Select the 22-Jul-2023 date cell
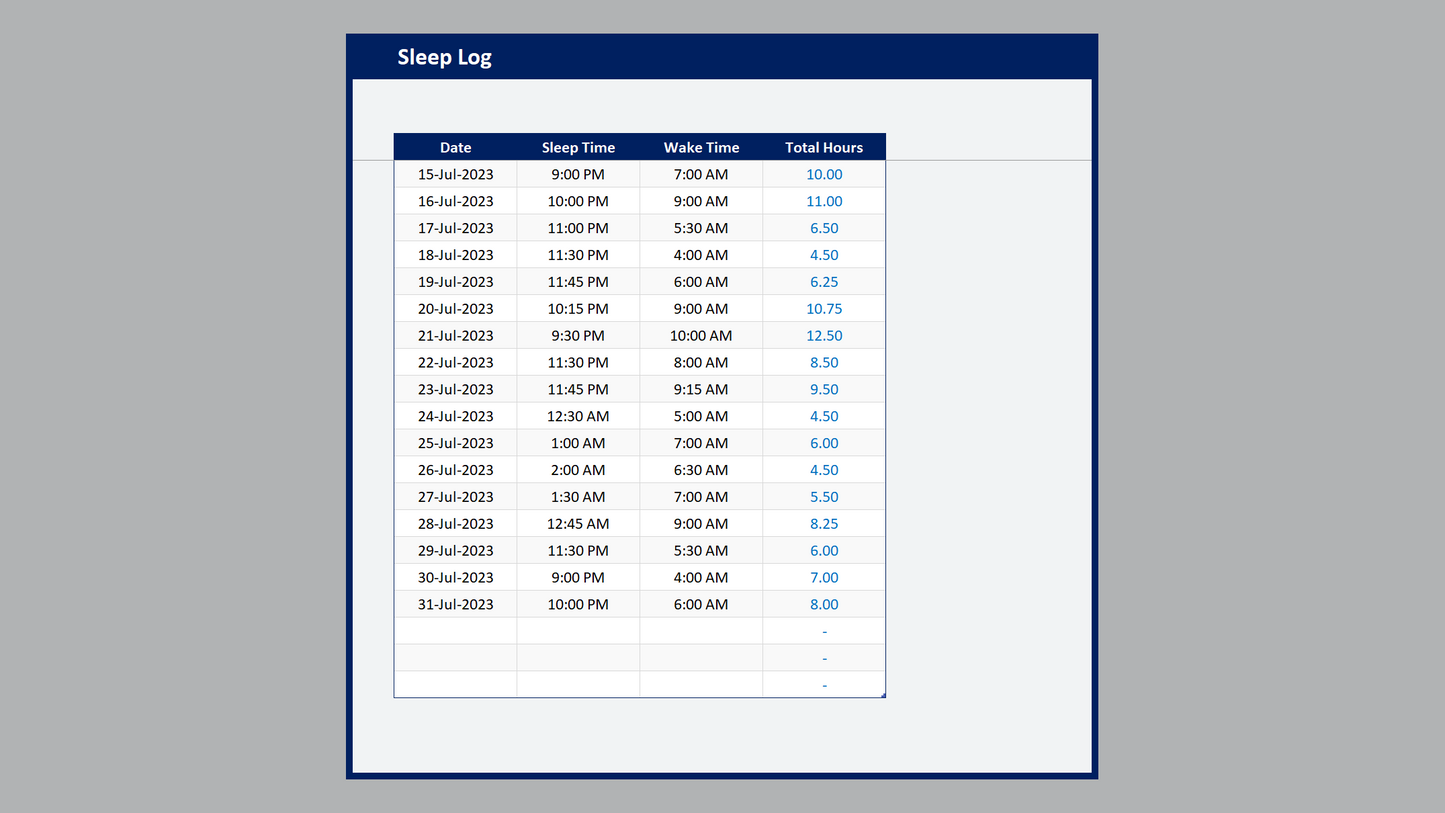The image size is (1445, 813). (x=455, y=362)
